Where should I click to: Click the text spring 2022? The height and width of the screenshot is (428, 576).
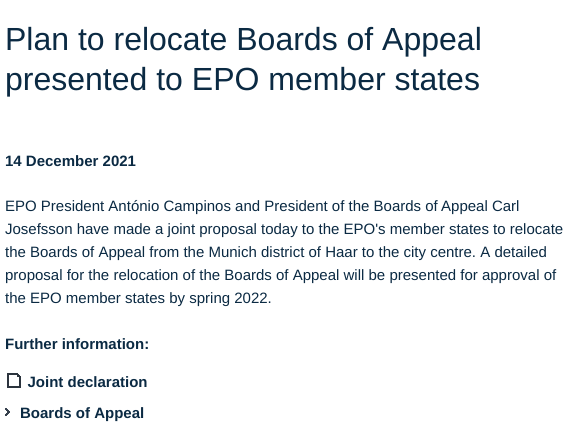tap(230, 298)
